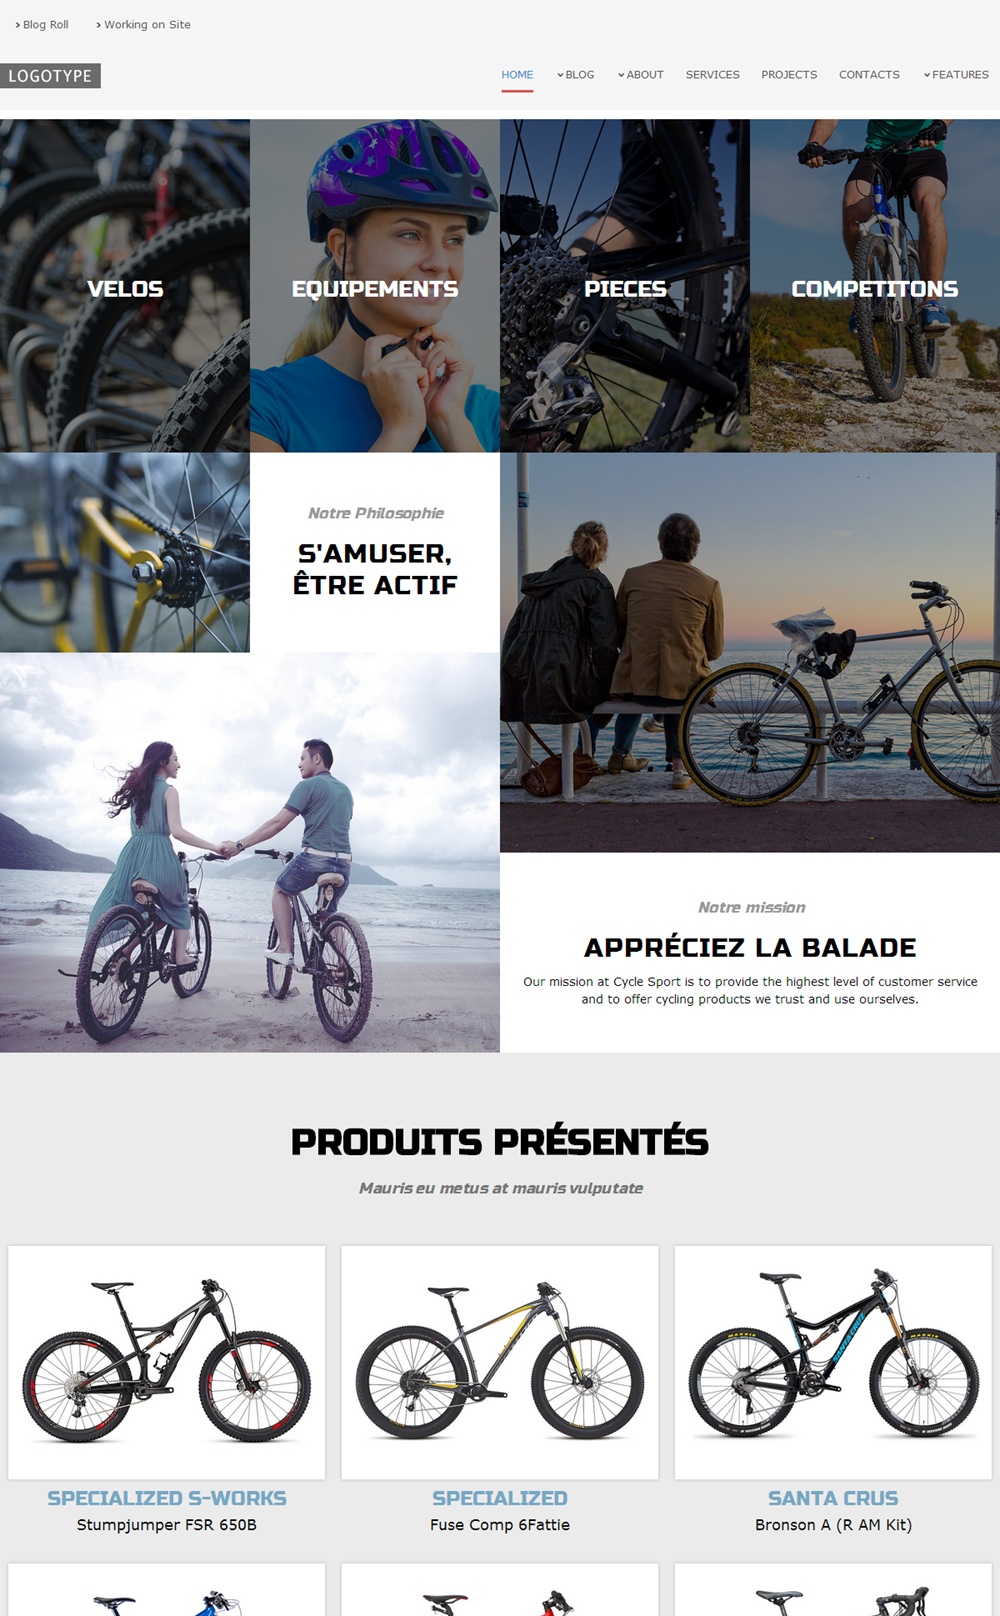This screenshot has width=1000, height=1616.
Task: Open the Working on Site link
Action: click(x=143, y=25)
